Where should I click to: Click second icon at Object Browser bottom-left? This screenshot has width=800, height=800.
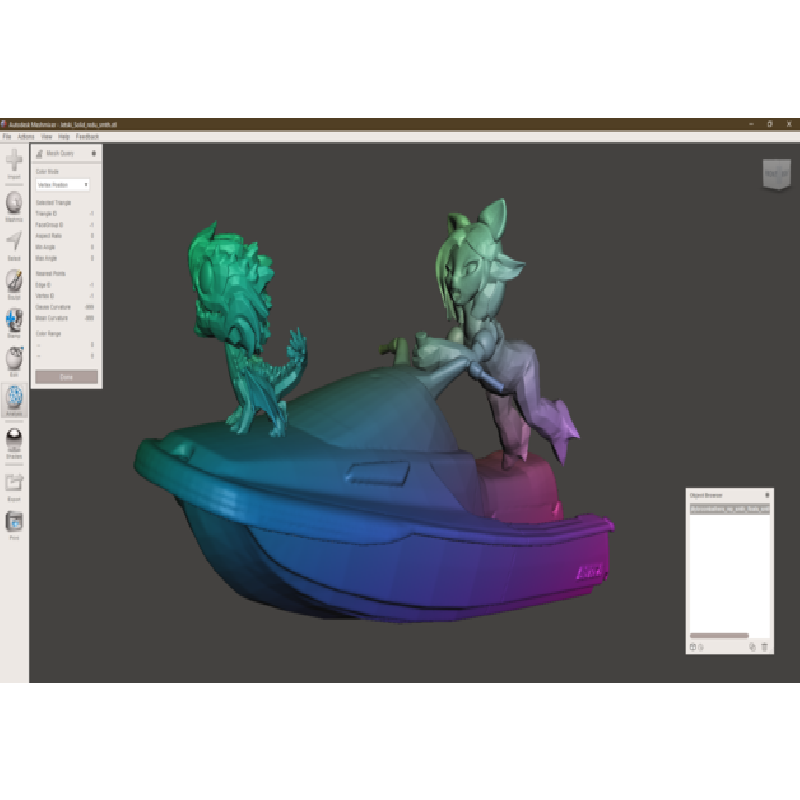701,647
